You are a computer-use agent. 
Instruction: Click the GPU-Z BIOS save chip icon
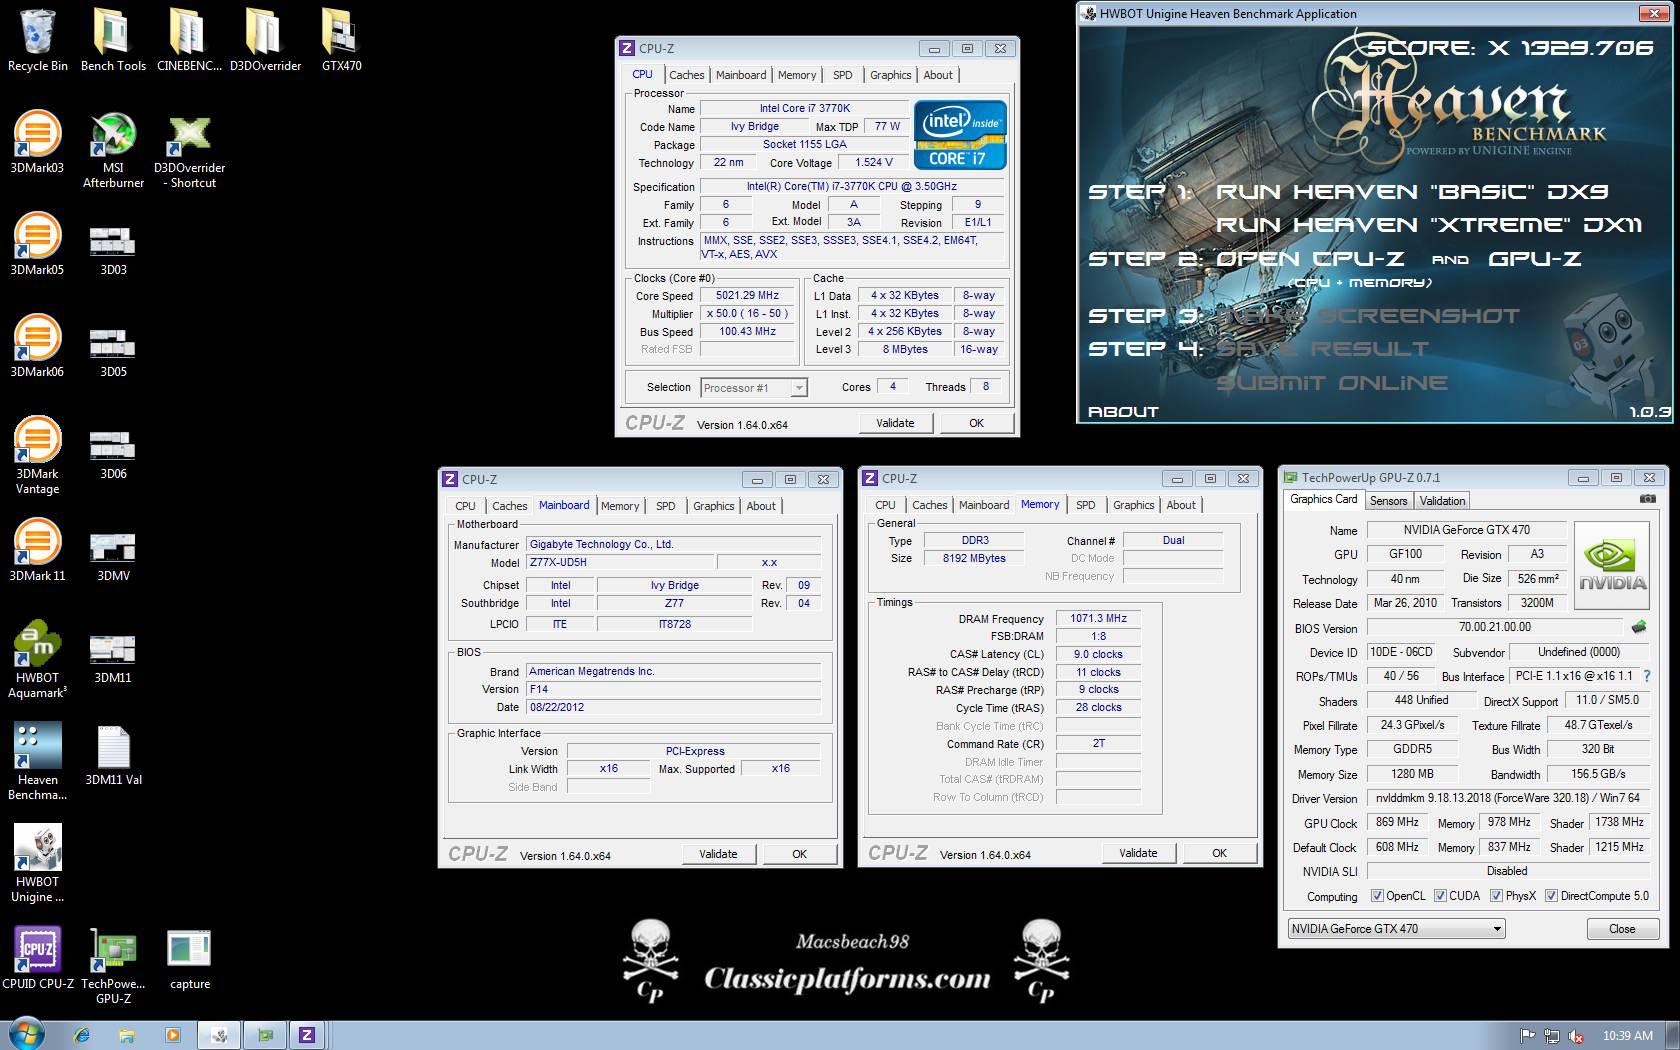[x=1639, y=627]
